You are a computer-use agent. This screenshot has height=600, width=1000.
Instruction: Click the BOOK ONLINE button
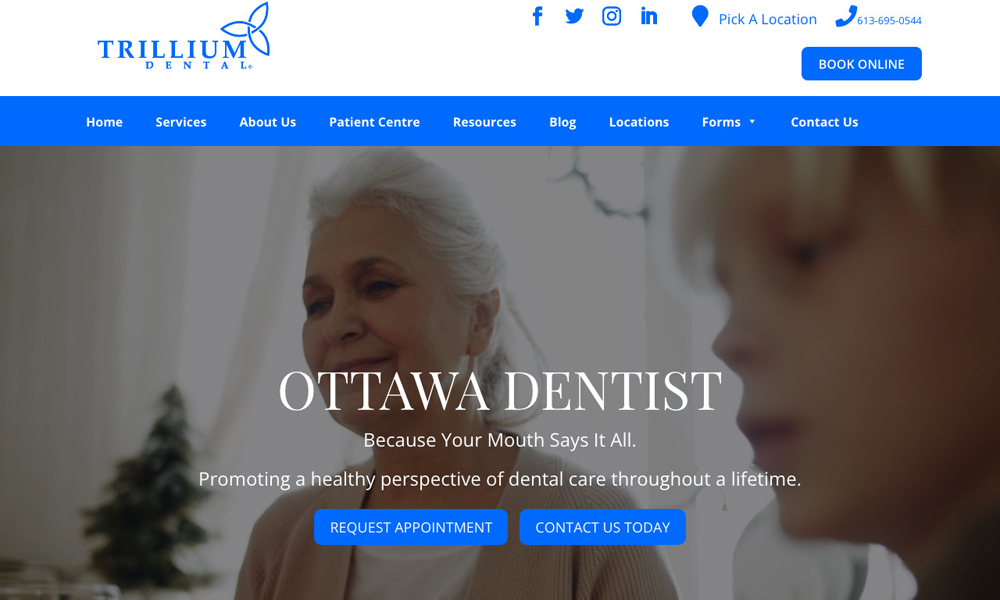click(861, 64)
